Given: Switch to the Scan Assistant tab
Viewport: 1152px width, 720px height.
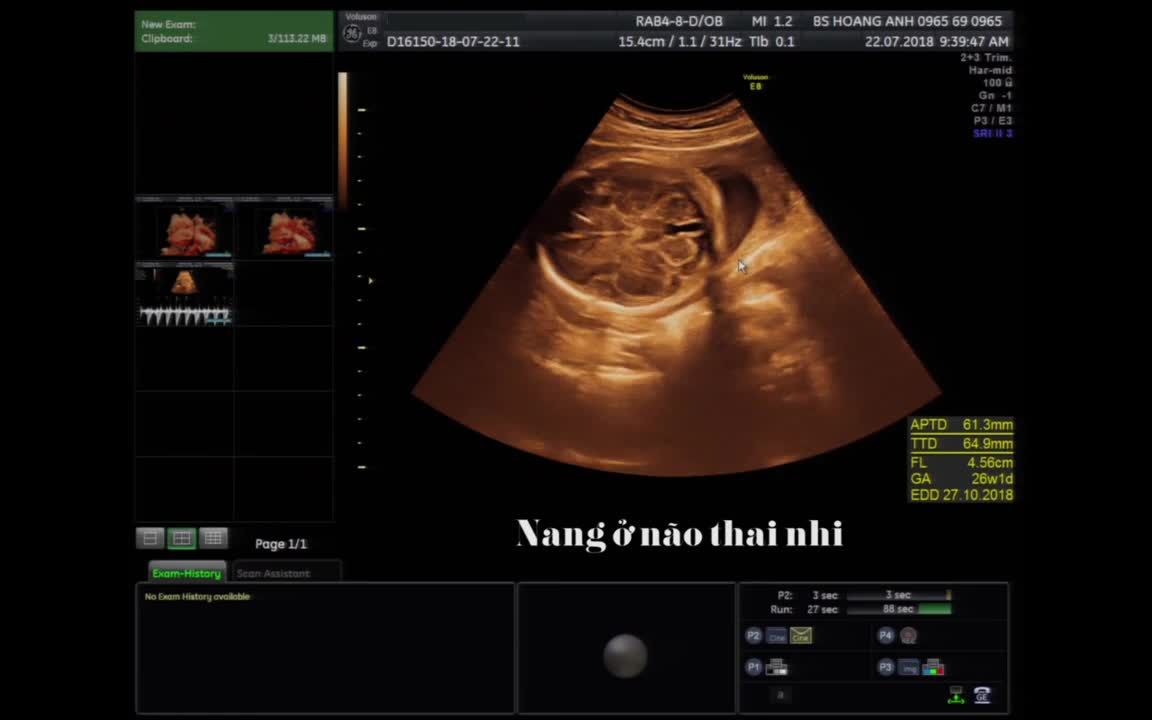Looking at the screenshot, I should click(274, 573).
